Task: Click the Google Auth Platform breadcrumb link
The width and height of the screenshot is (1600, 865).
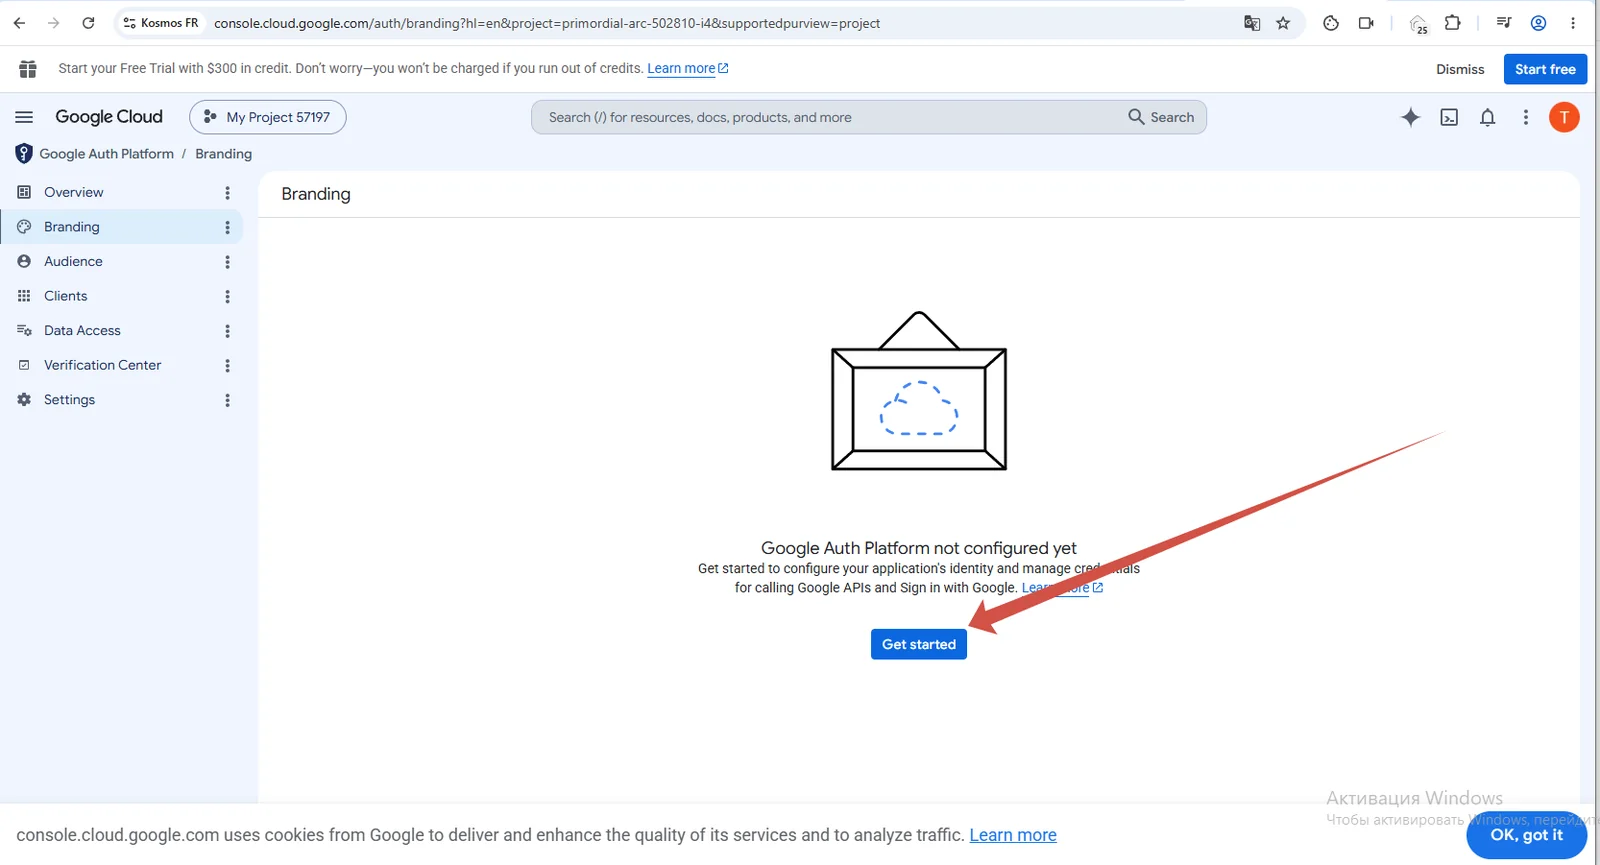Action: click(107, 154)
